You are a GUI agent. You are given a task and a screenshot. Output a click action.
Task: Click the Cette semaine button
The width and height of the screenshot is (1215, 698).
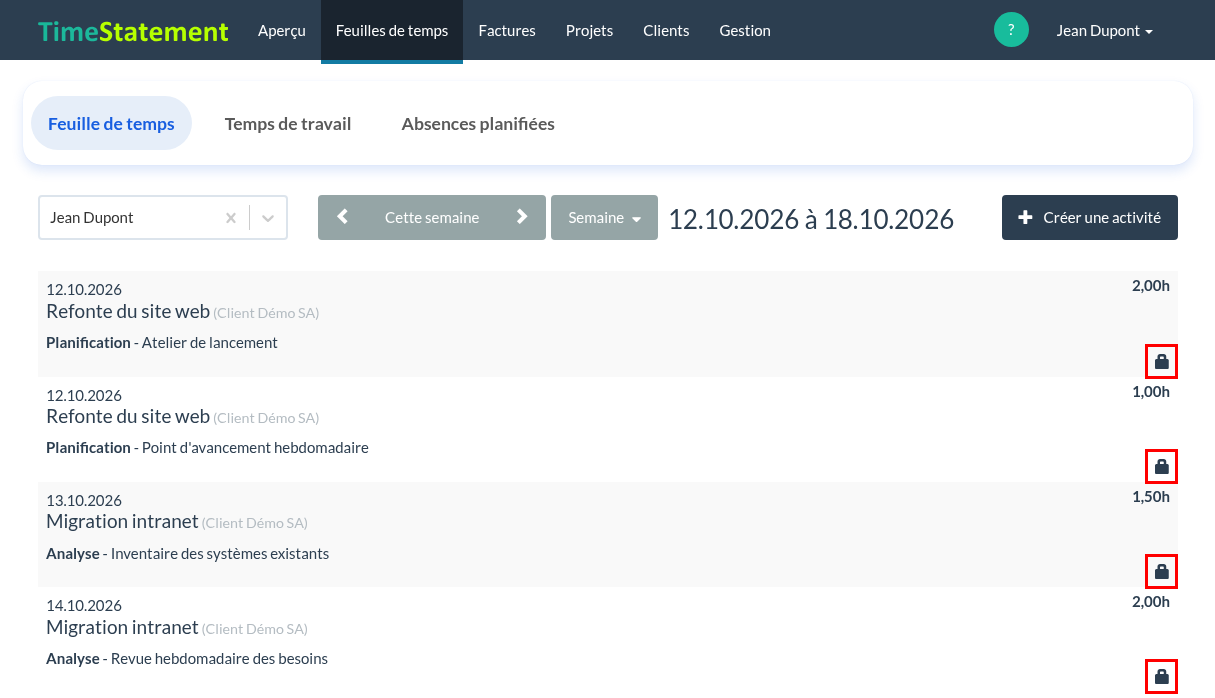point(432,217)
